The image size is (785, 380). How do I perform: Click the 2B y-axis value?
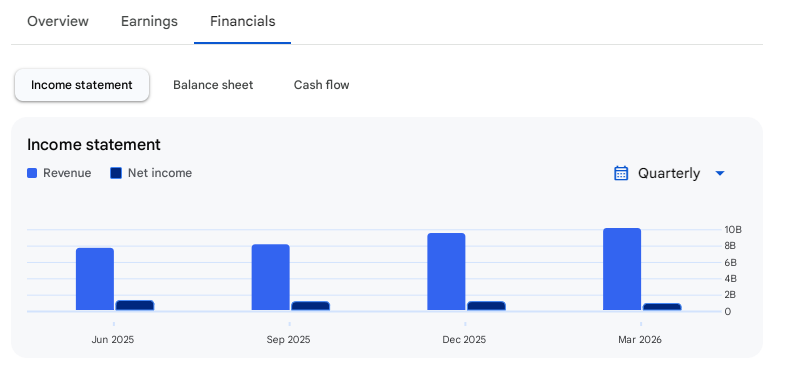point(730,295)
